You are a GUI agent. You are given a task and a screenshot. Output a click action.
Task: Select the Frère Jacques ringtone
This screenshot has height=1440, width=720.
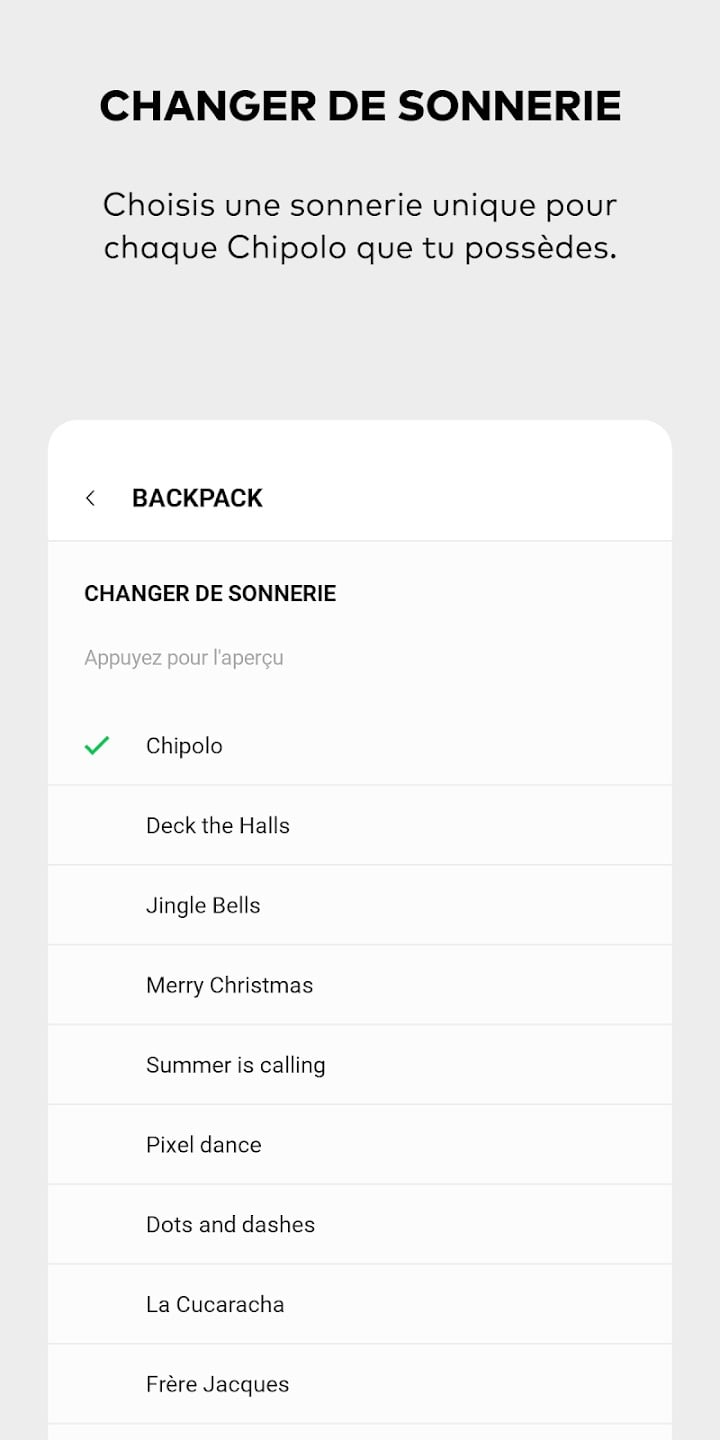[x=218, y=1386]
